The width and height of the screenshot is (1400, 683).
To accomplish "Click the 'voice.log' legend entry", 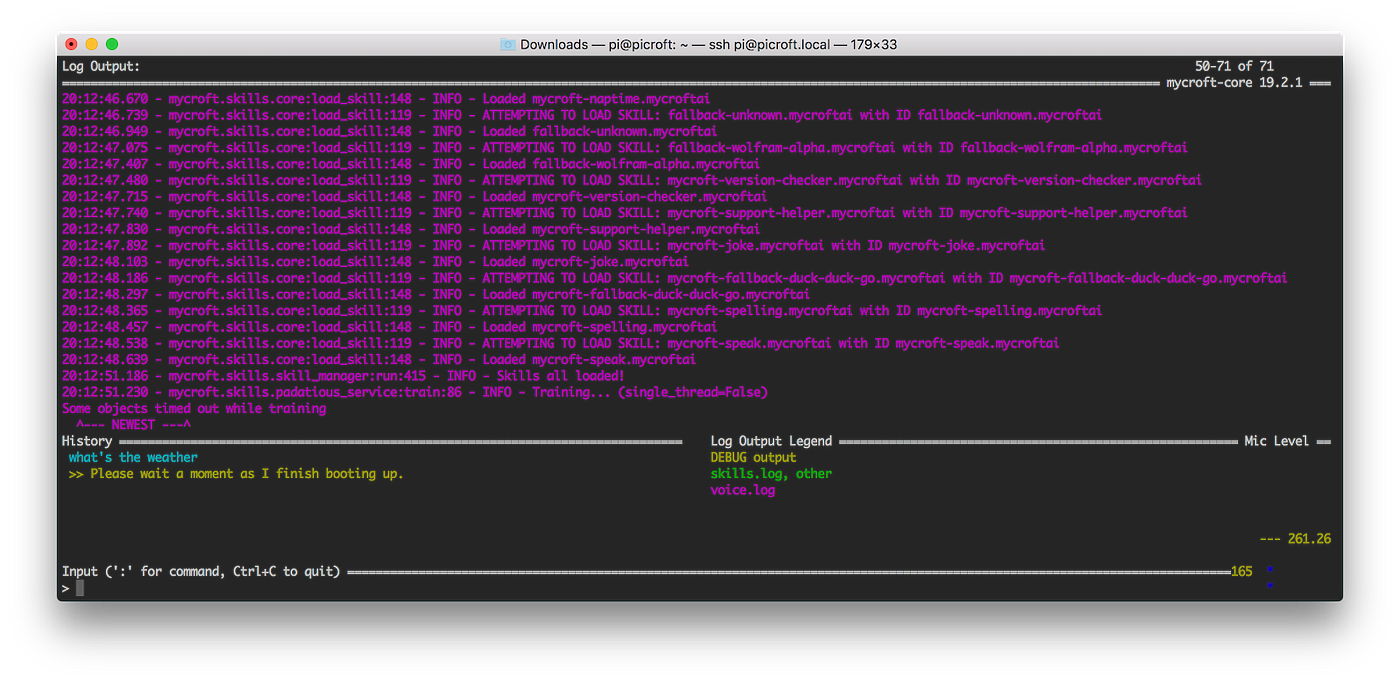I will [743, 490].
